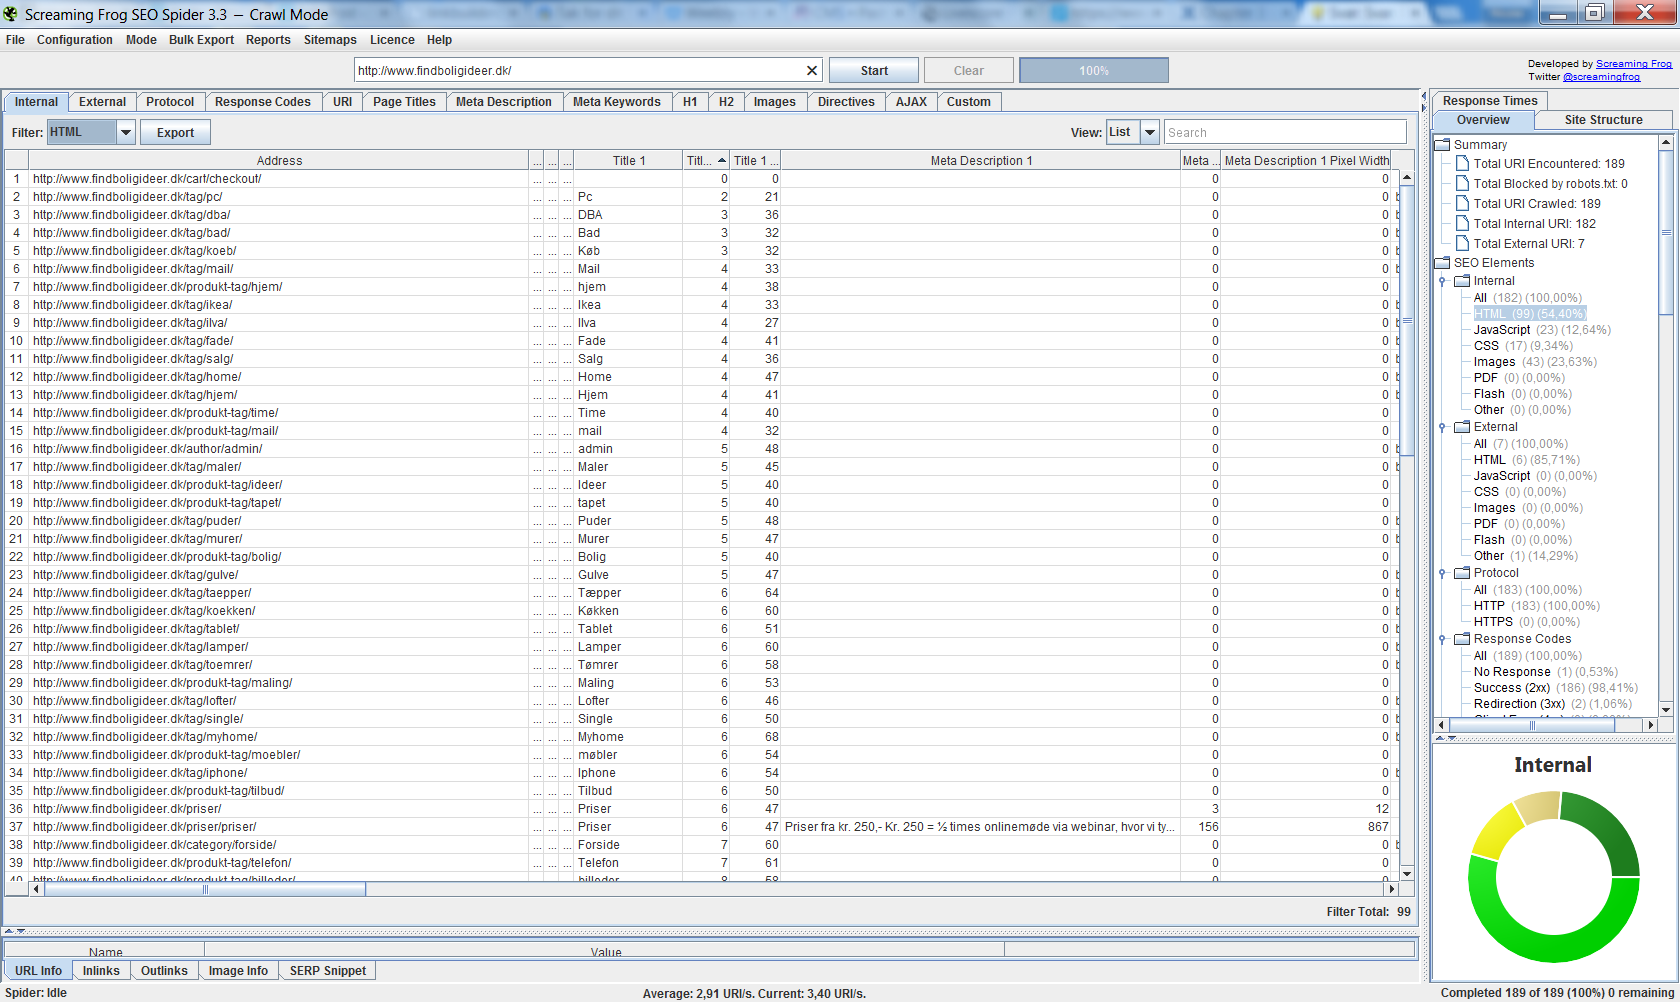
Task: Open the Sitemaps menu
Action: click(330, 40)
